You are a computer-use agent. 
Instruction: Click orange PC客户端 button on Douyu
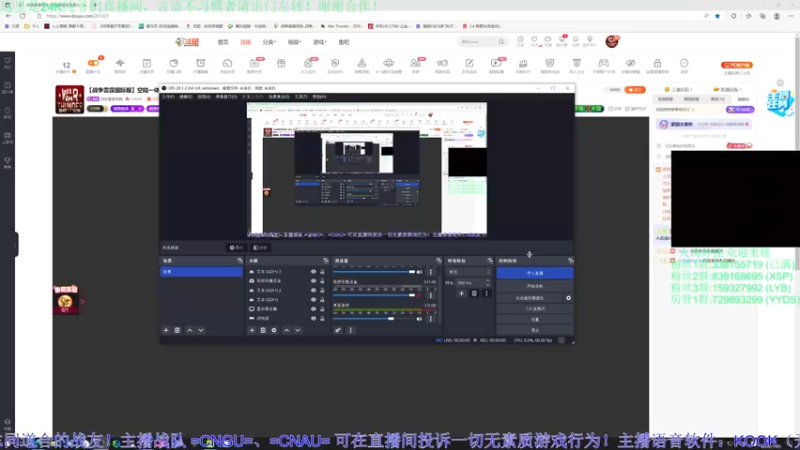point(737,65)
